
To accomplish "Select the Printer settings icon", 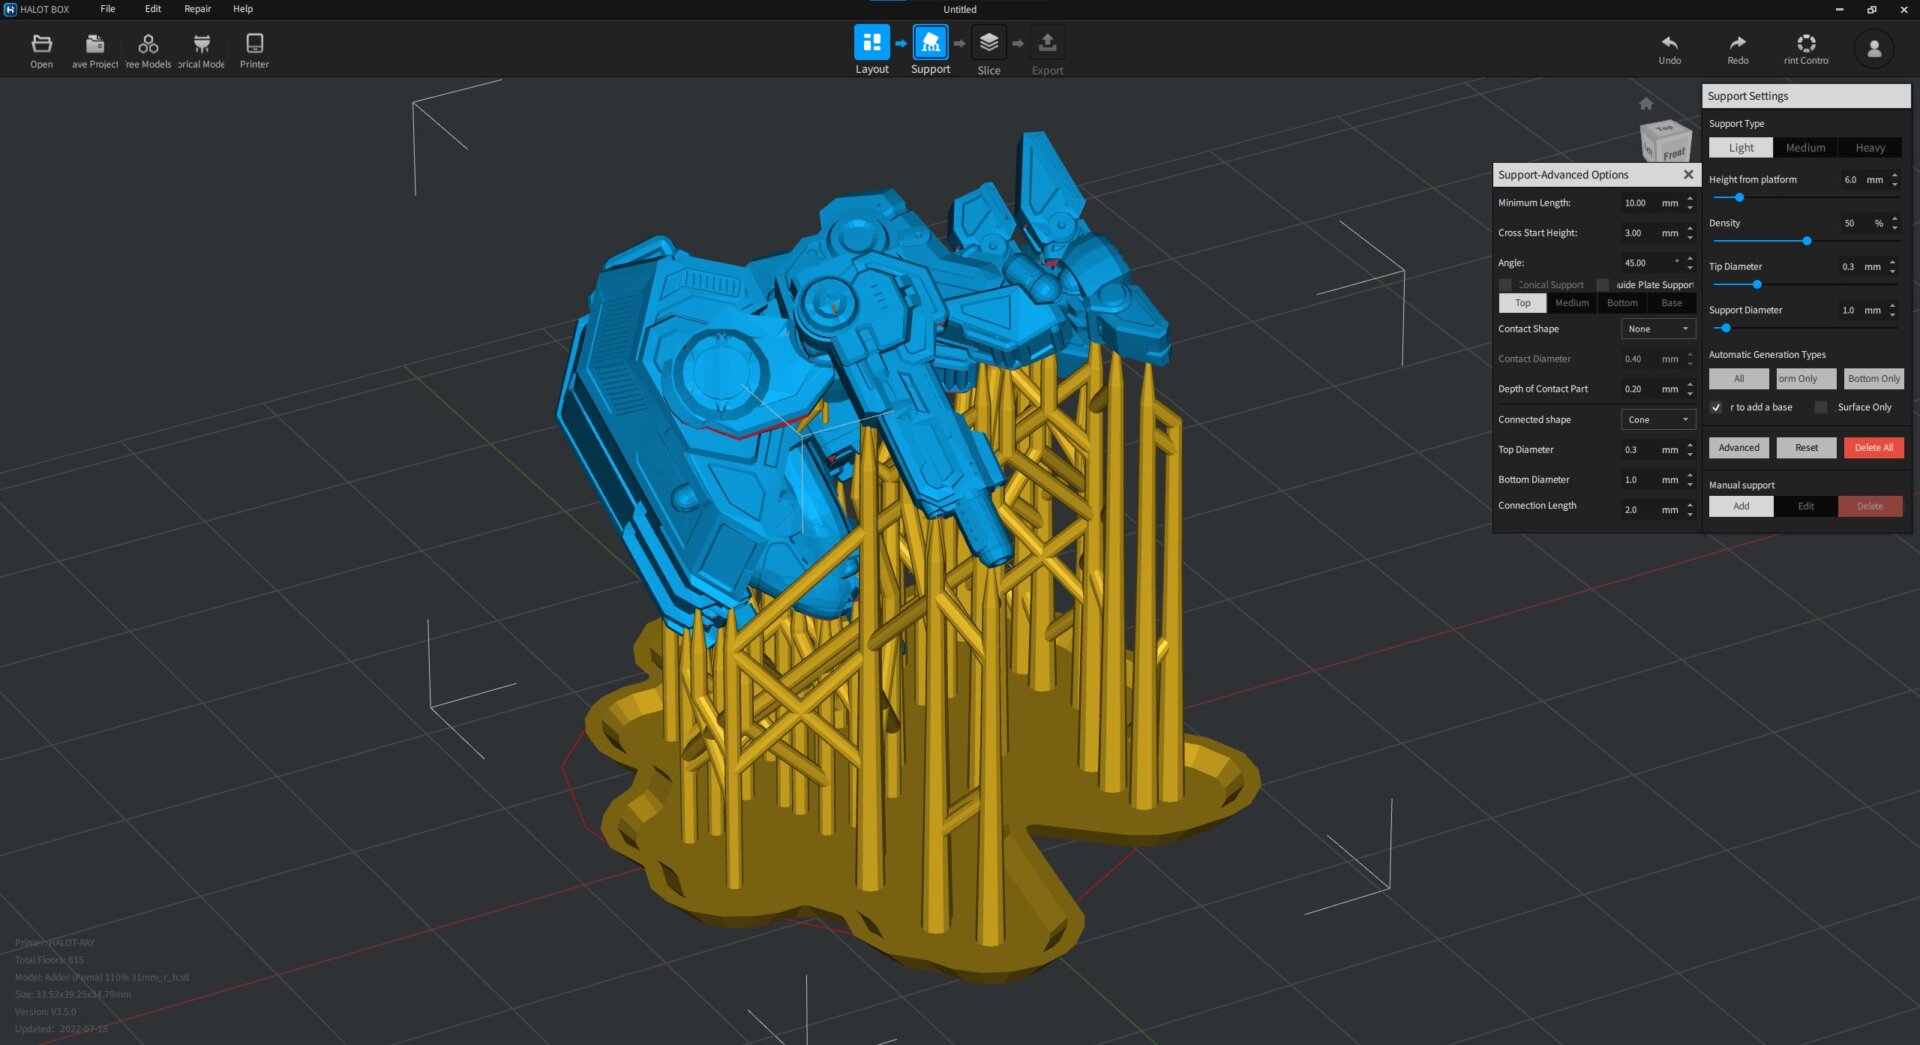I will [x=254, y=44].
